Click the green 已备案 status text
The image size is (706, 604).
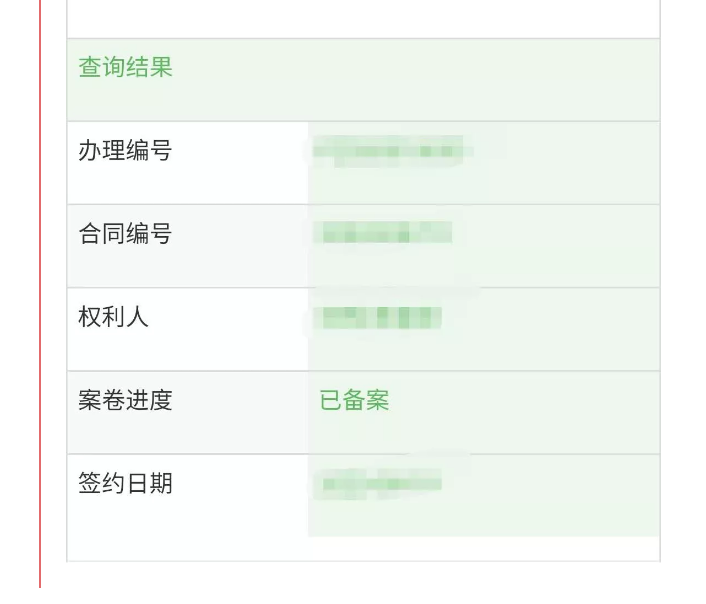pos(354,400)
